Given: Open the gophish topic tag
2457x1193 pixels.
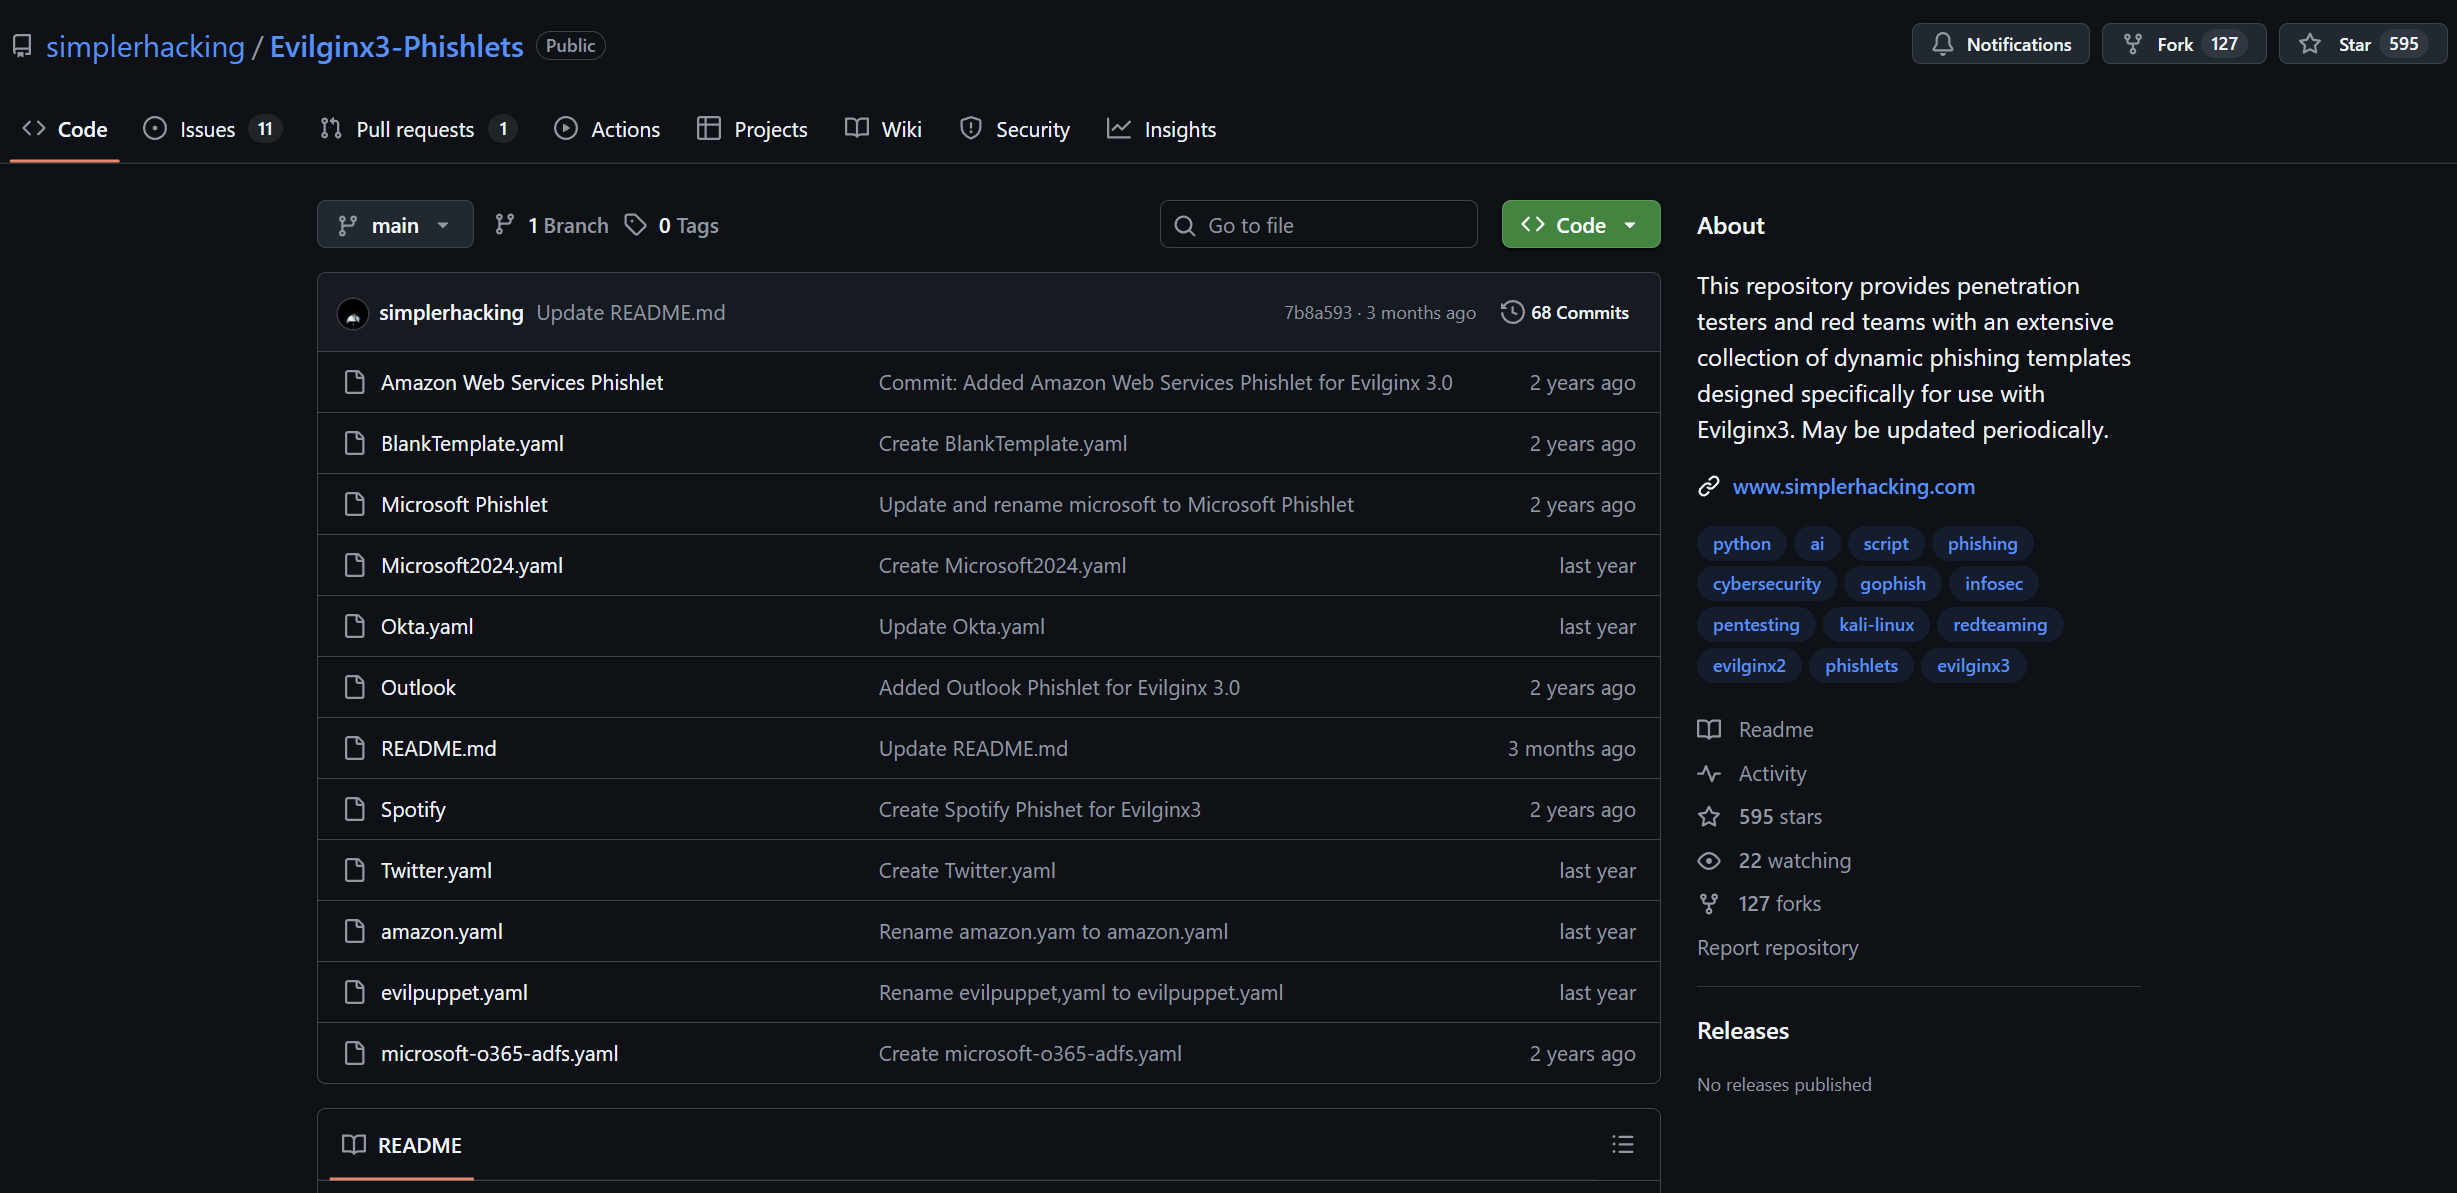Looking at the screenshot, I should click(1892, 583).
